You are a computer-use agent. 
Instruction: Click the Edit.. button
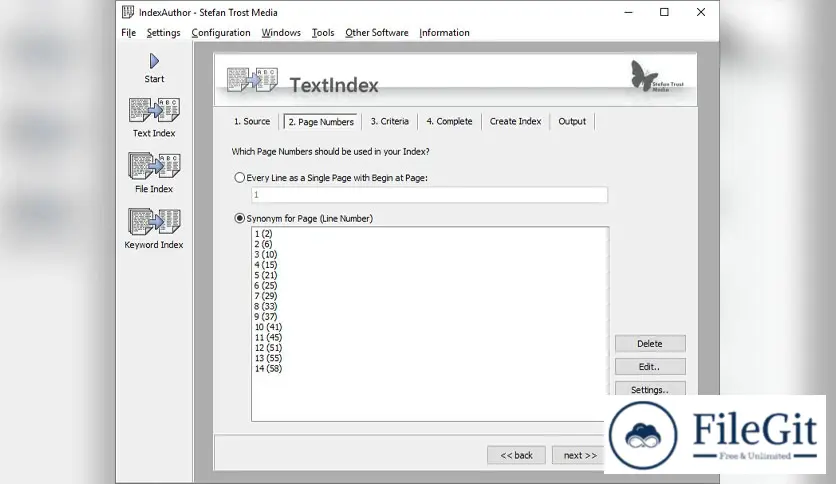pos(650,367)
